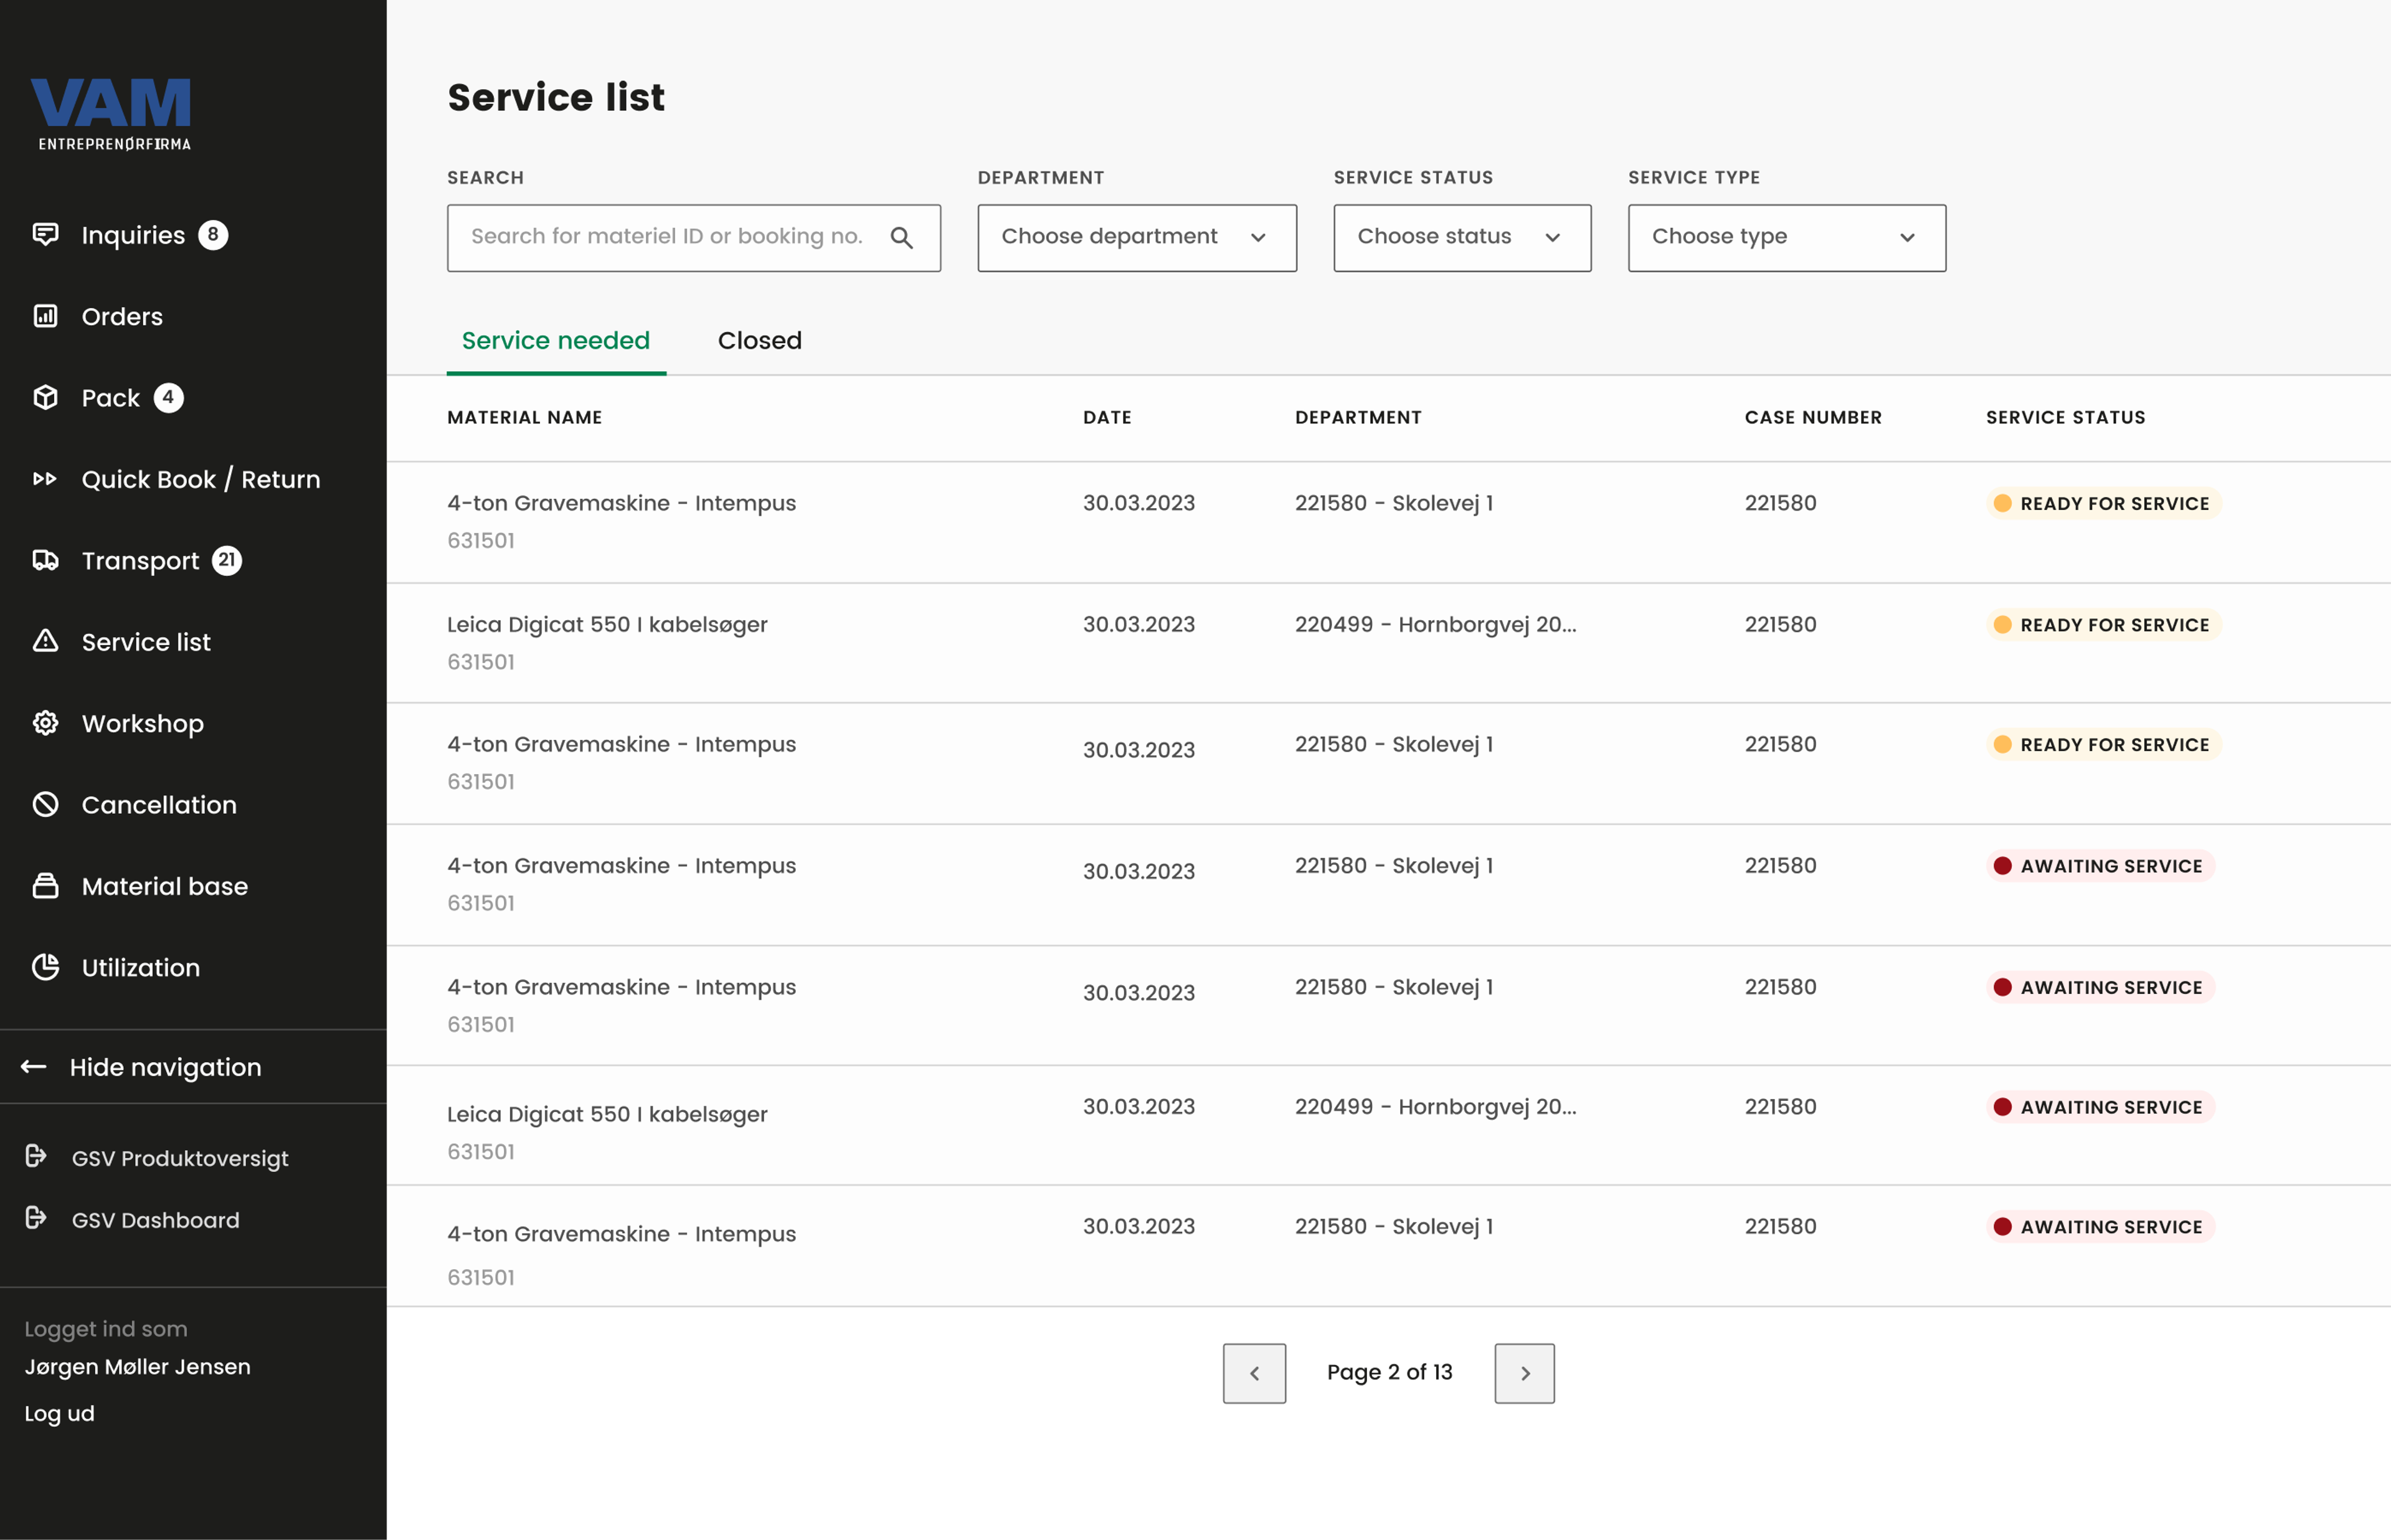Click the user name Jørgen Møller Jensen
This screenshot has height=1540, width=2391.
click(x=138, y=1367)
